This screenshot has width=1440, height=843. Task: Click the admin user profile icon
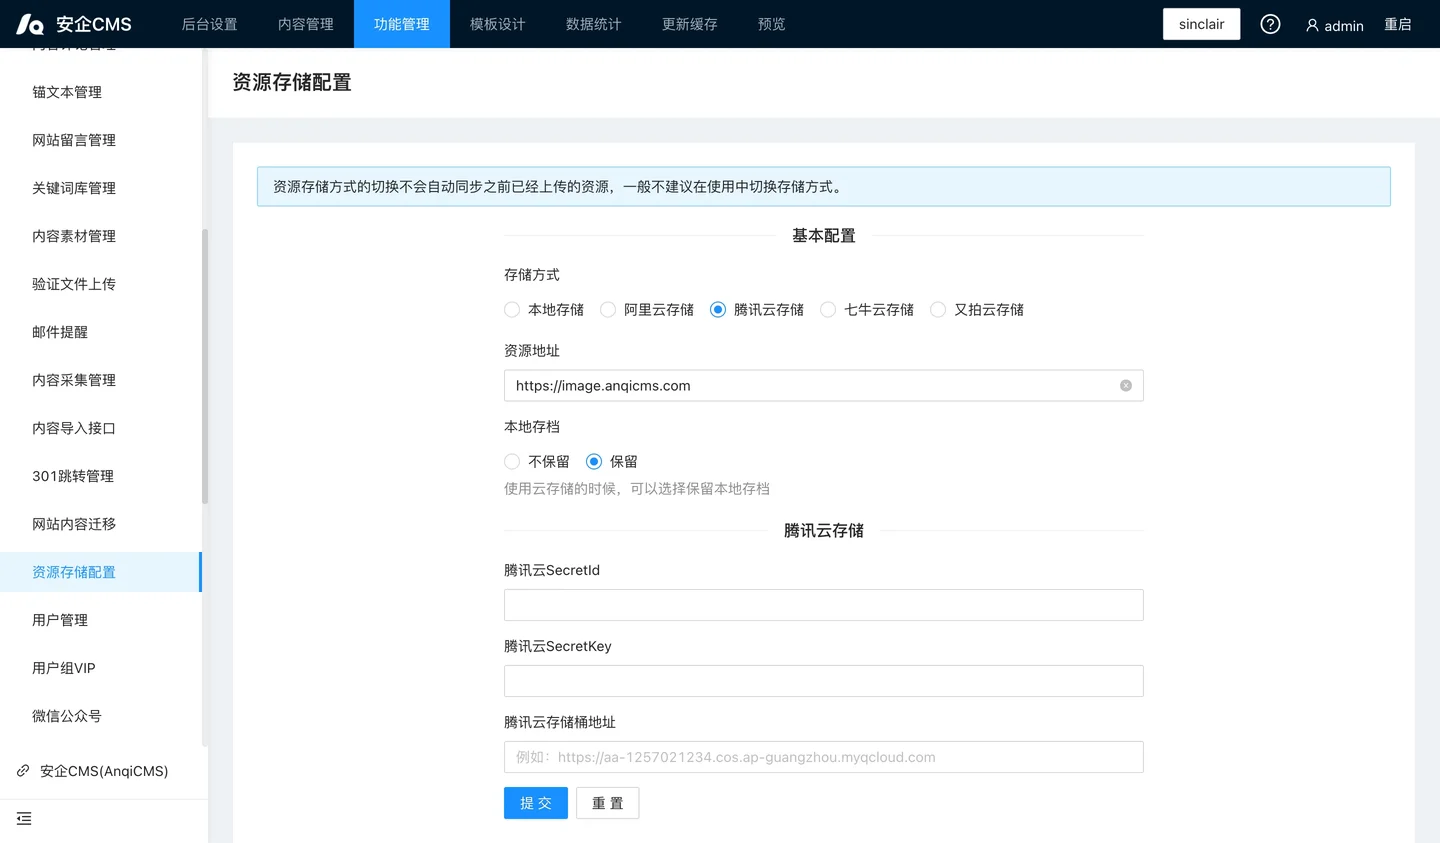pyautogui.click(x=1311, y=24)
